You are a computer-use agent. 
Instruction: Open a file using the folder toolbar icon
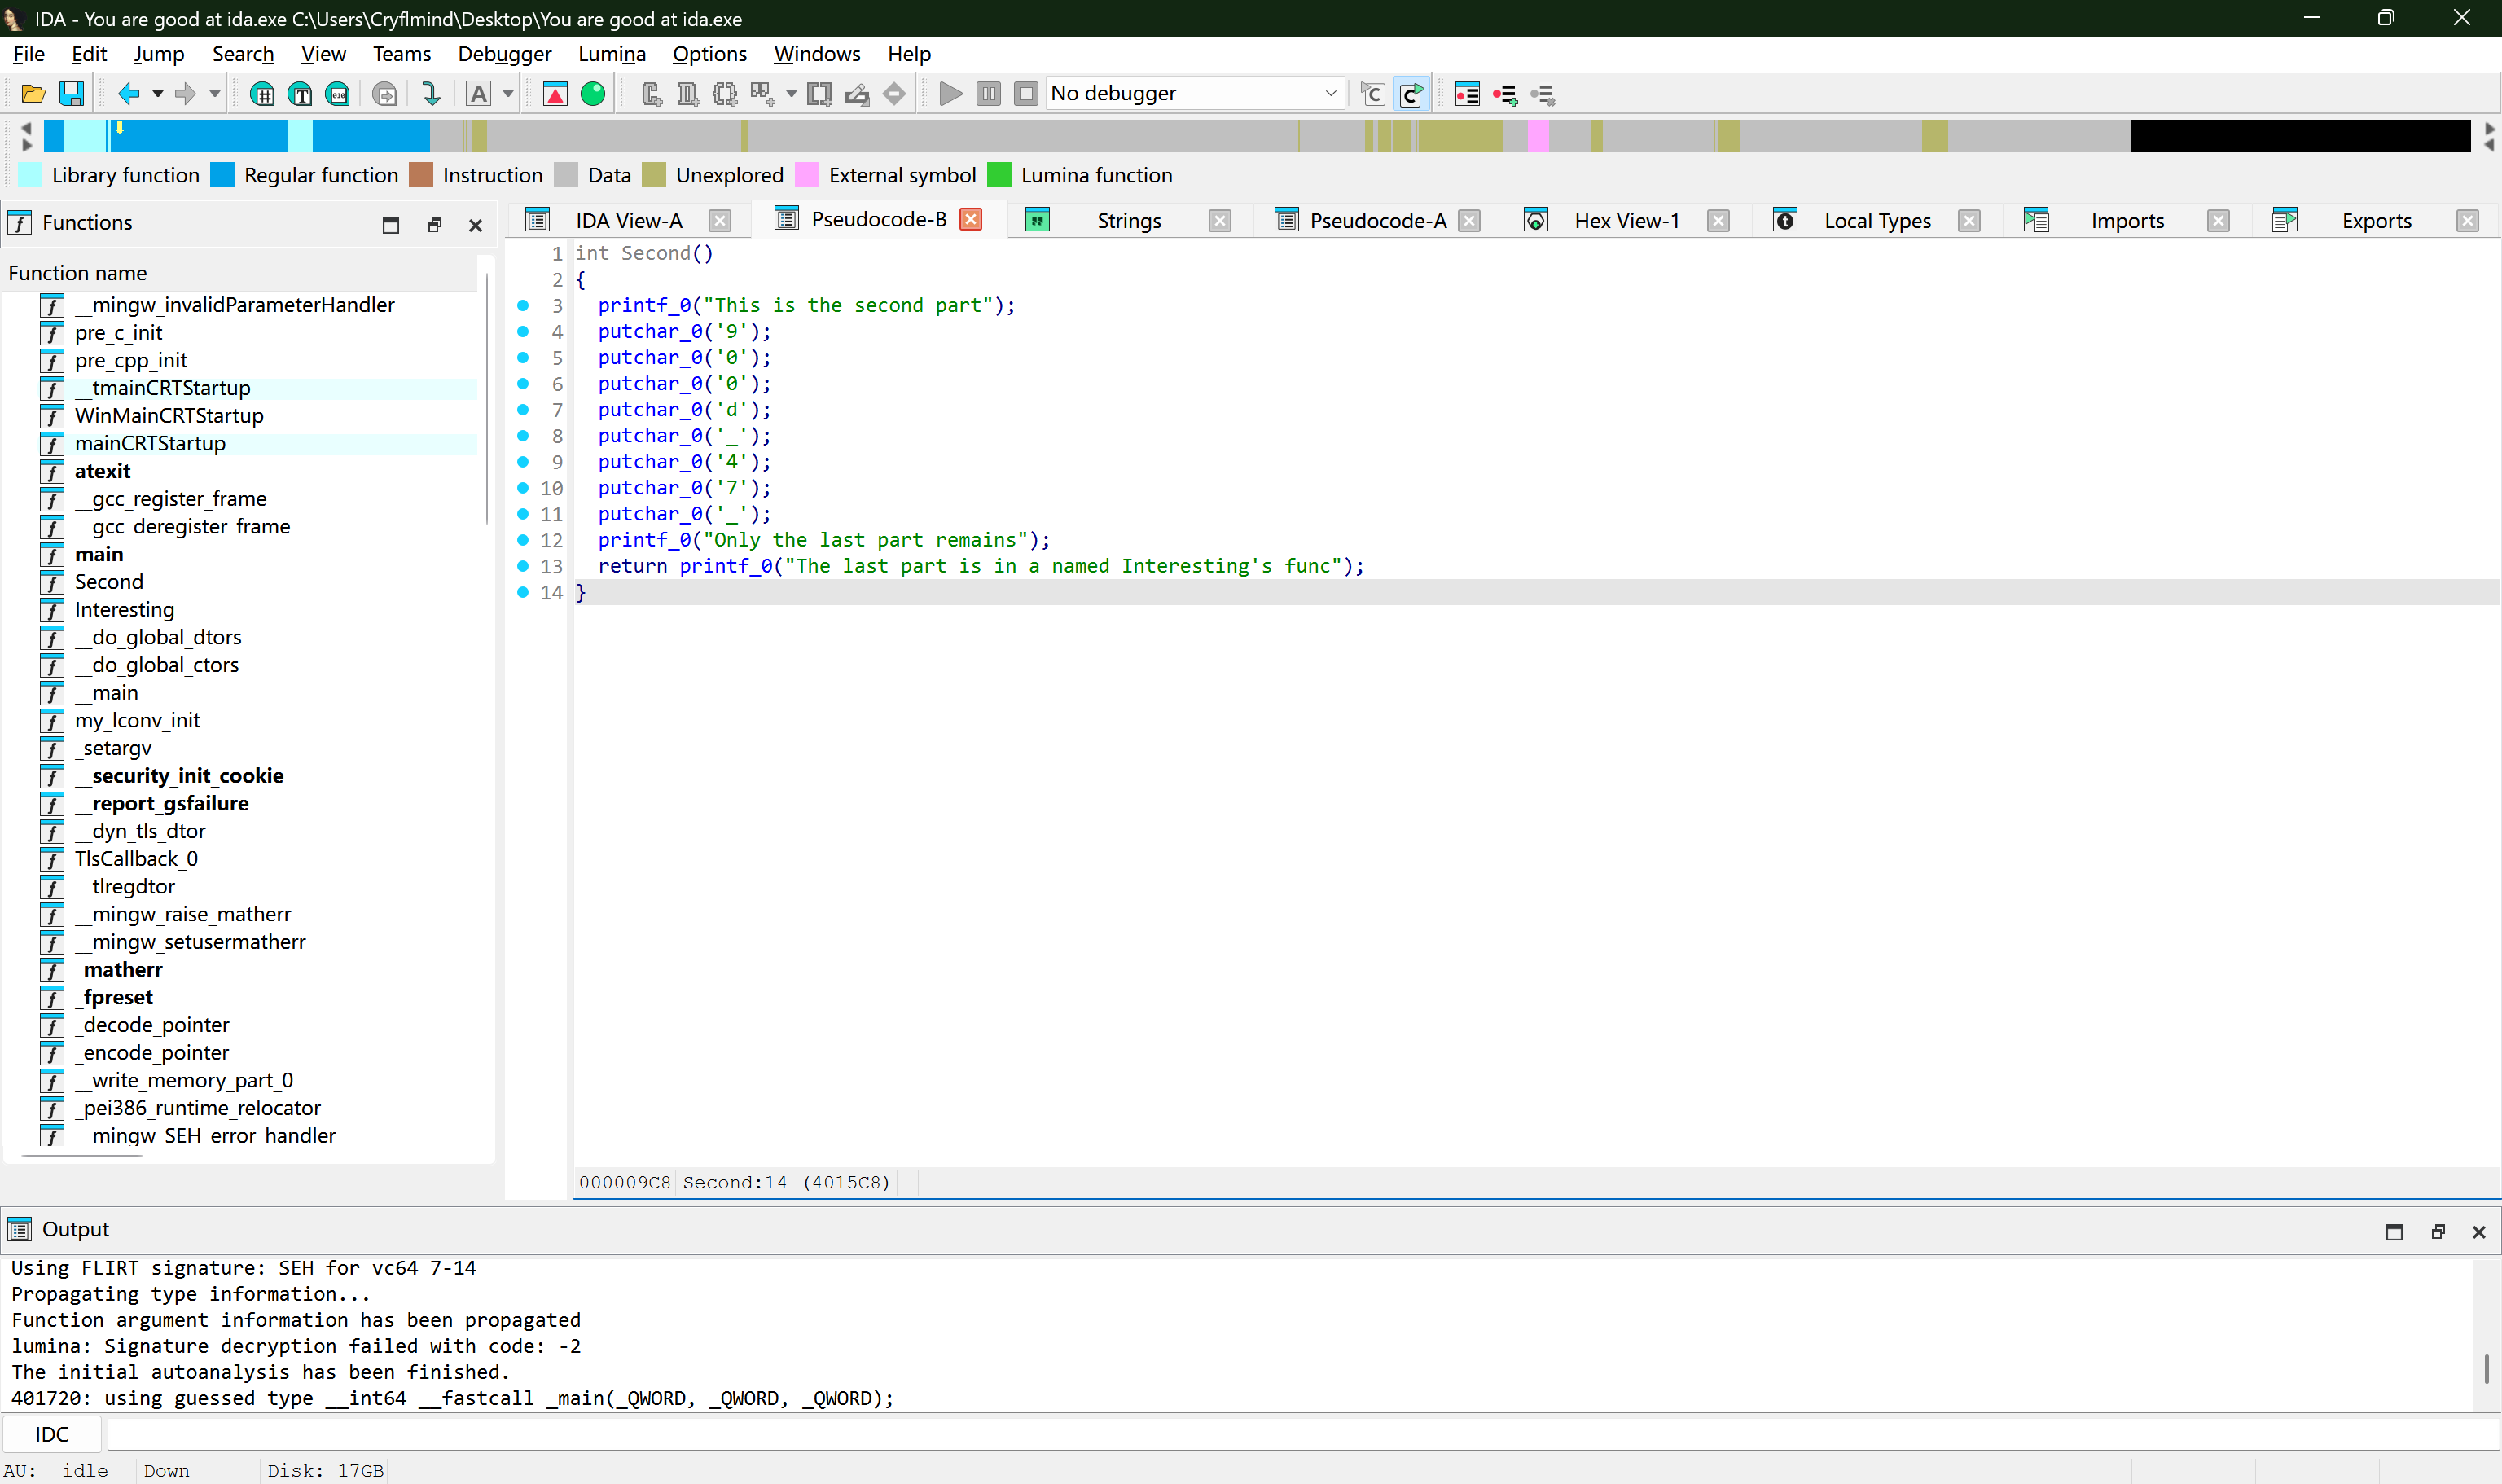(33, 93)
